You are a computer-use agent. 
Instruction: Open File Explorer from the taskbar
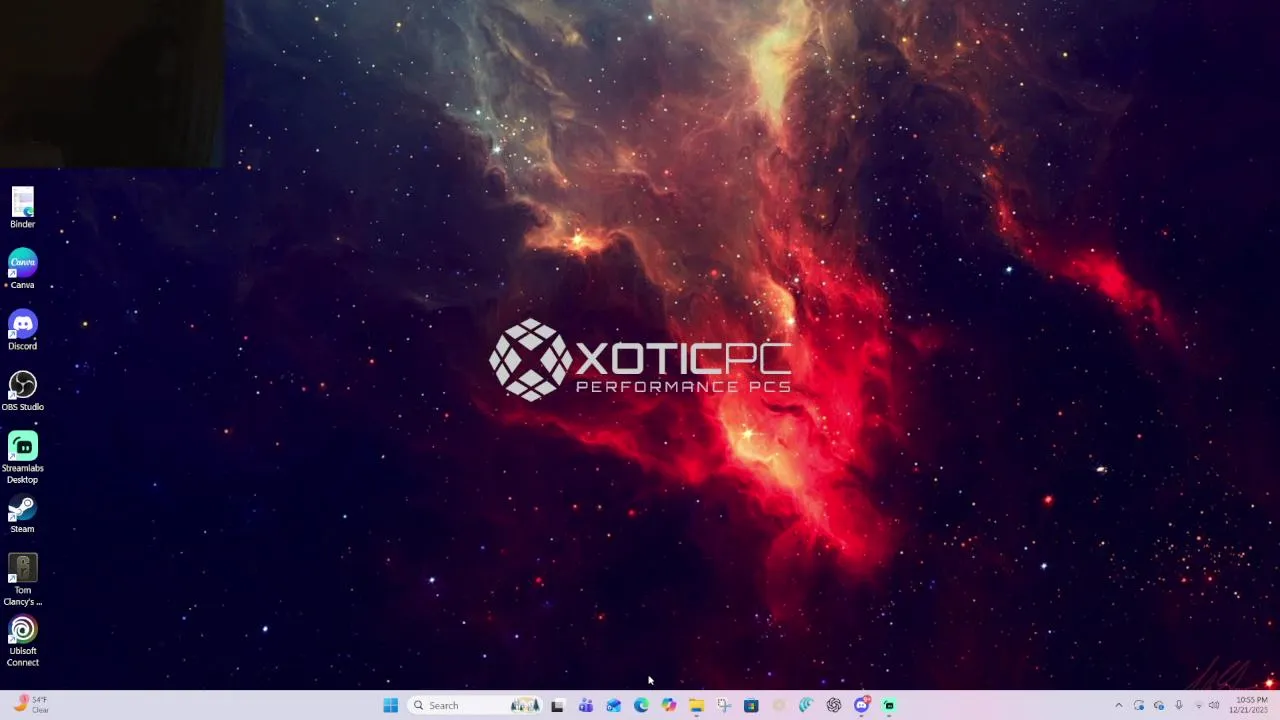pos(696,705)
